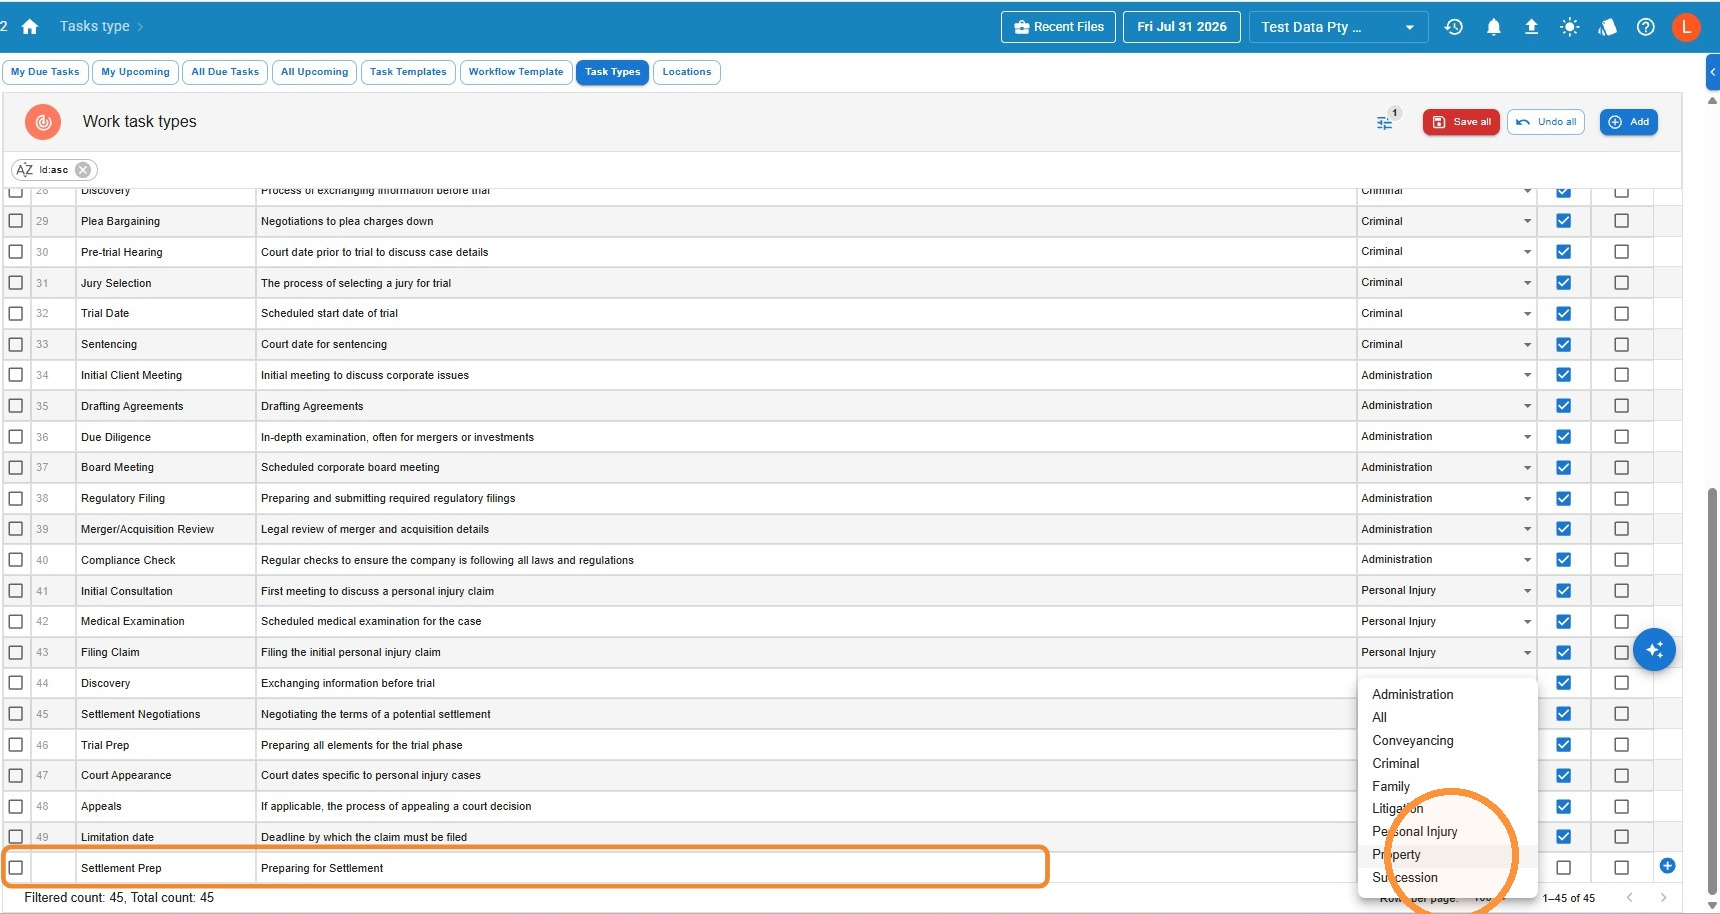Open the notifications bell

[x=1493, y=27]
